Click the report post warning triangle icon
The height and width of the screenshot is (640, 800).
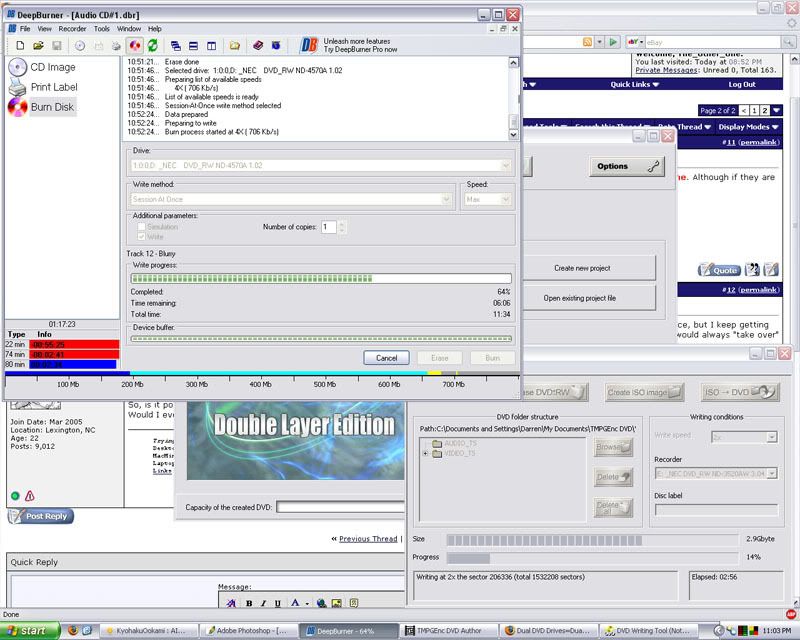(30, 496)
